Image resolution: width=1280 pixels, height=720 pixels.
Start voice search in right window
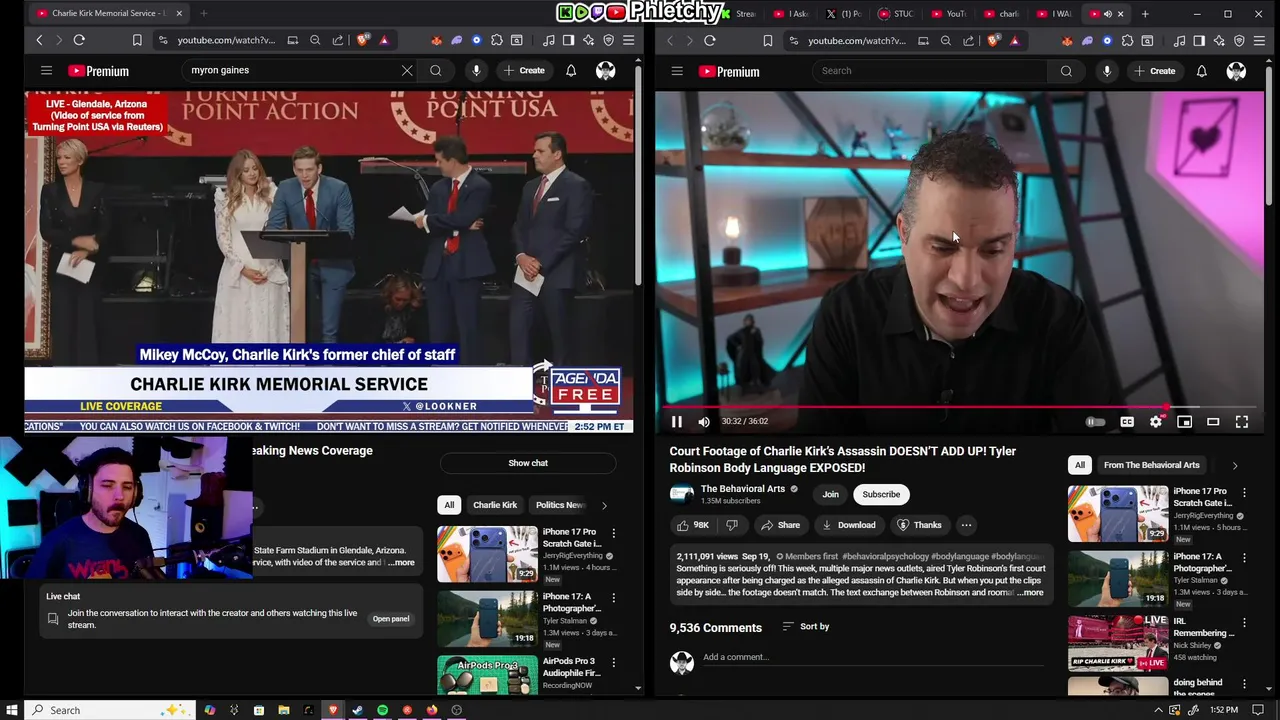pyautogui.click(x=1107, y=71)
